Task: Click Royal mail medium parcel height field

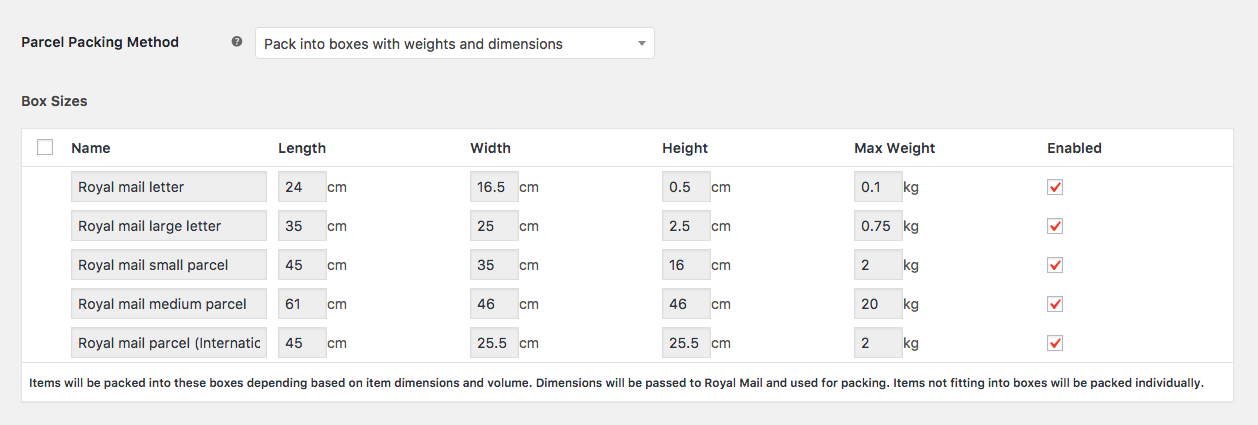Action: (686, 304)
